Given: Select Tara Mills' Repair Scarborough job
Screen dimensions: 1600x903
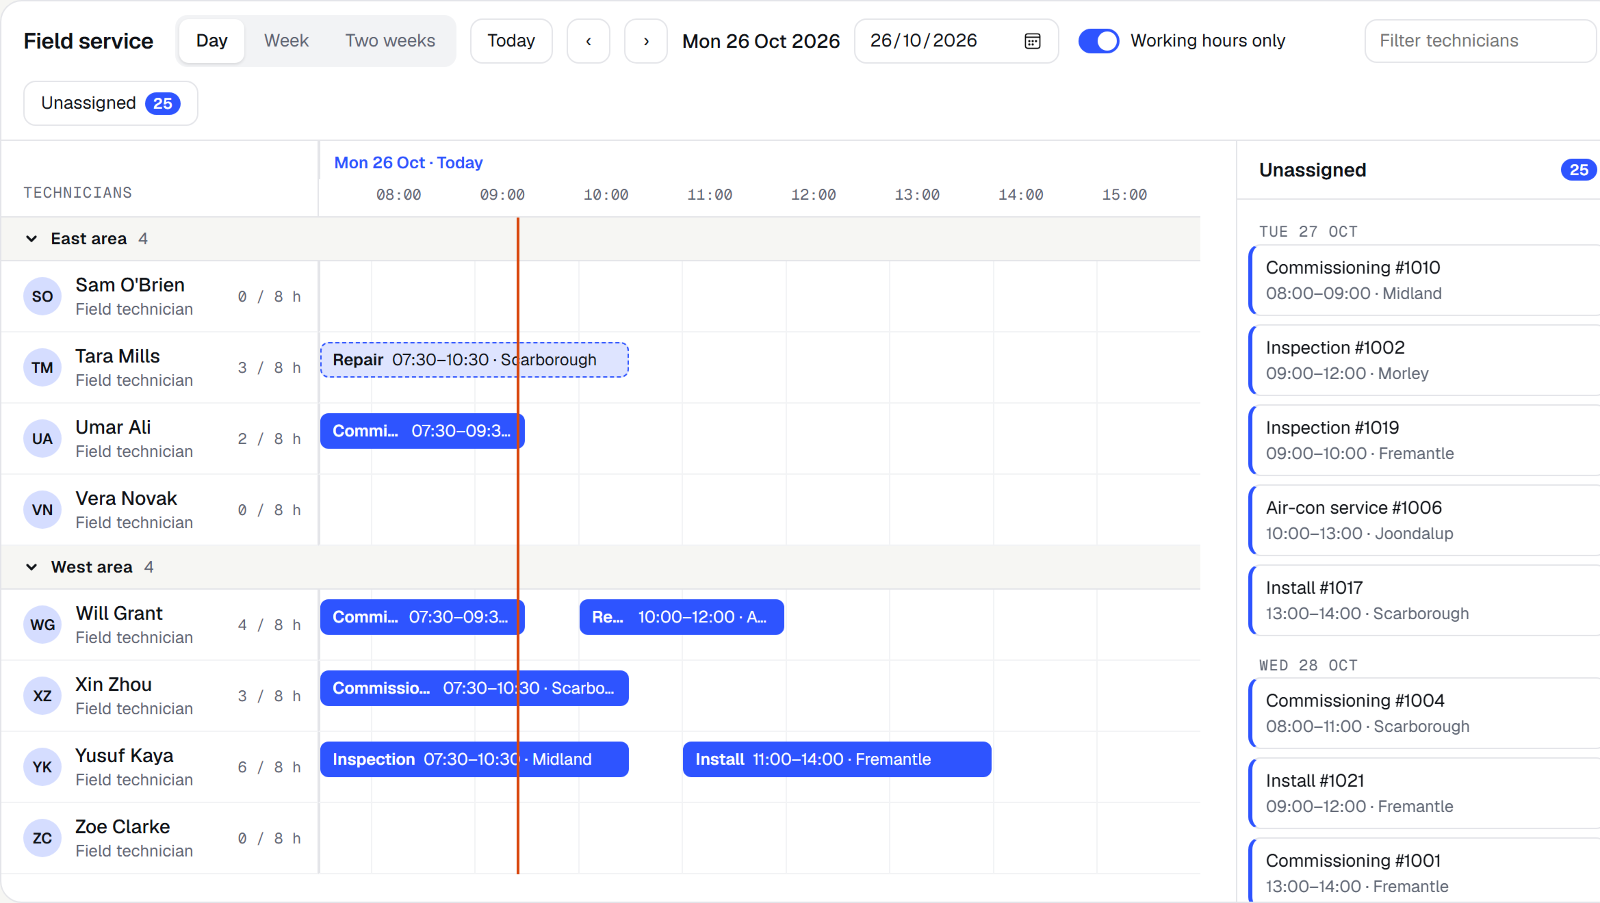Looking at the screenshot, I should coord(474,360).
